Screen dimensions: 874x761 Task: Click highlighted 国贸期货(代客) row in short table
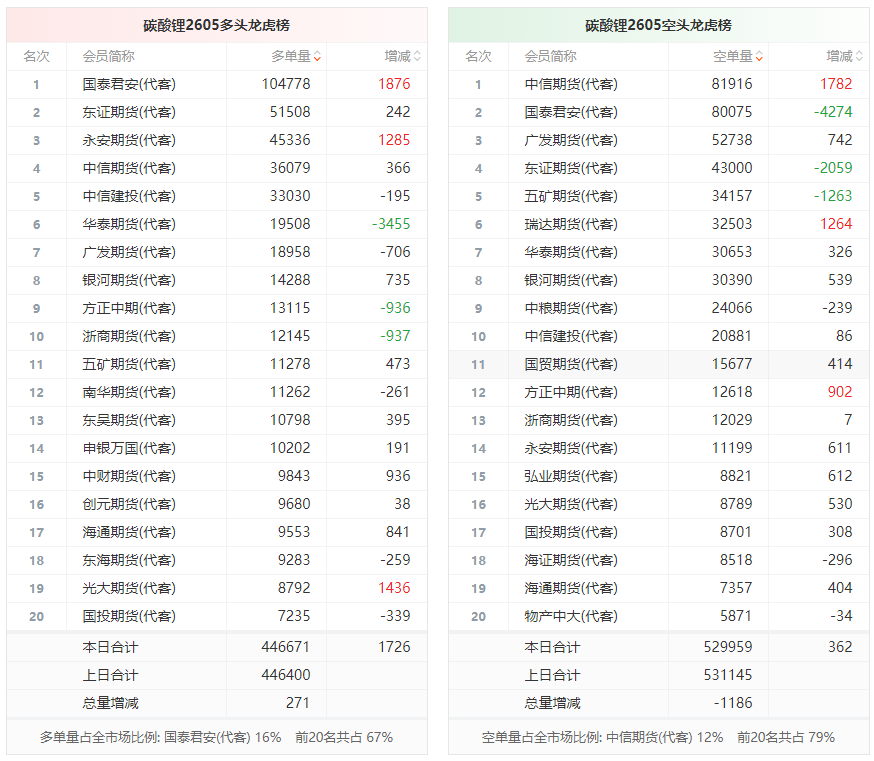coord(659,364)
